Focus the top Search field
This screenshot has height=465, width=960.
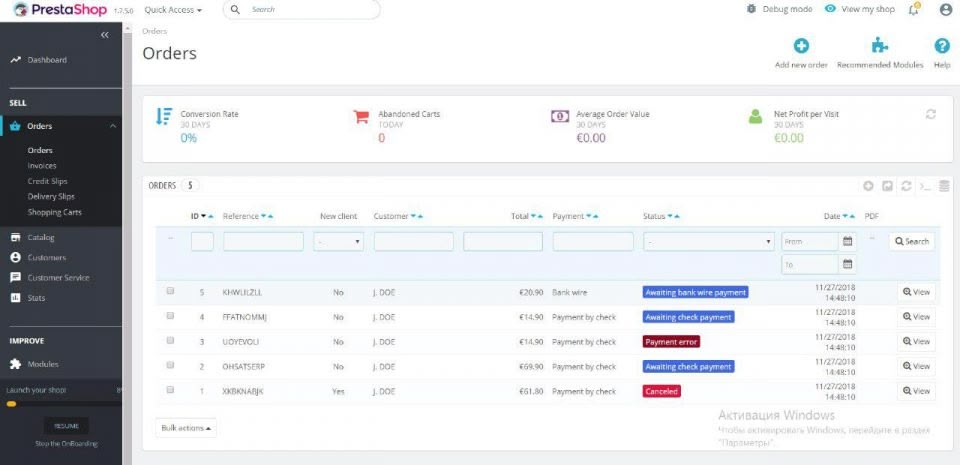301,10
